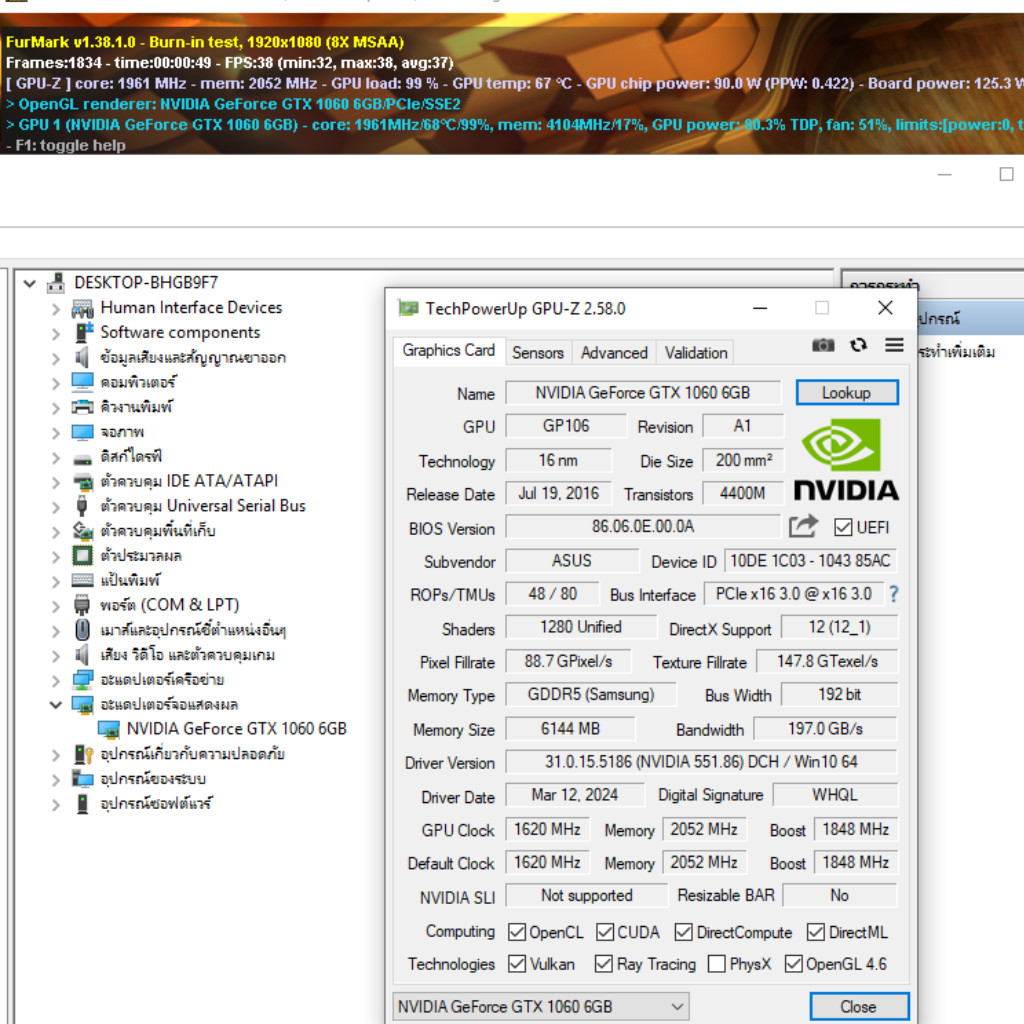Click the Human Interface Devices icon
Viewport: 1024px width, 1024px height.
82,308
